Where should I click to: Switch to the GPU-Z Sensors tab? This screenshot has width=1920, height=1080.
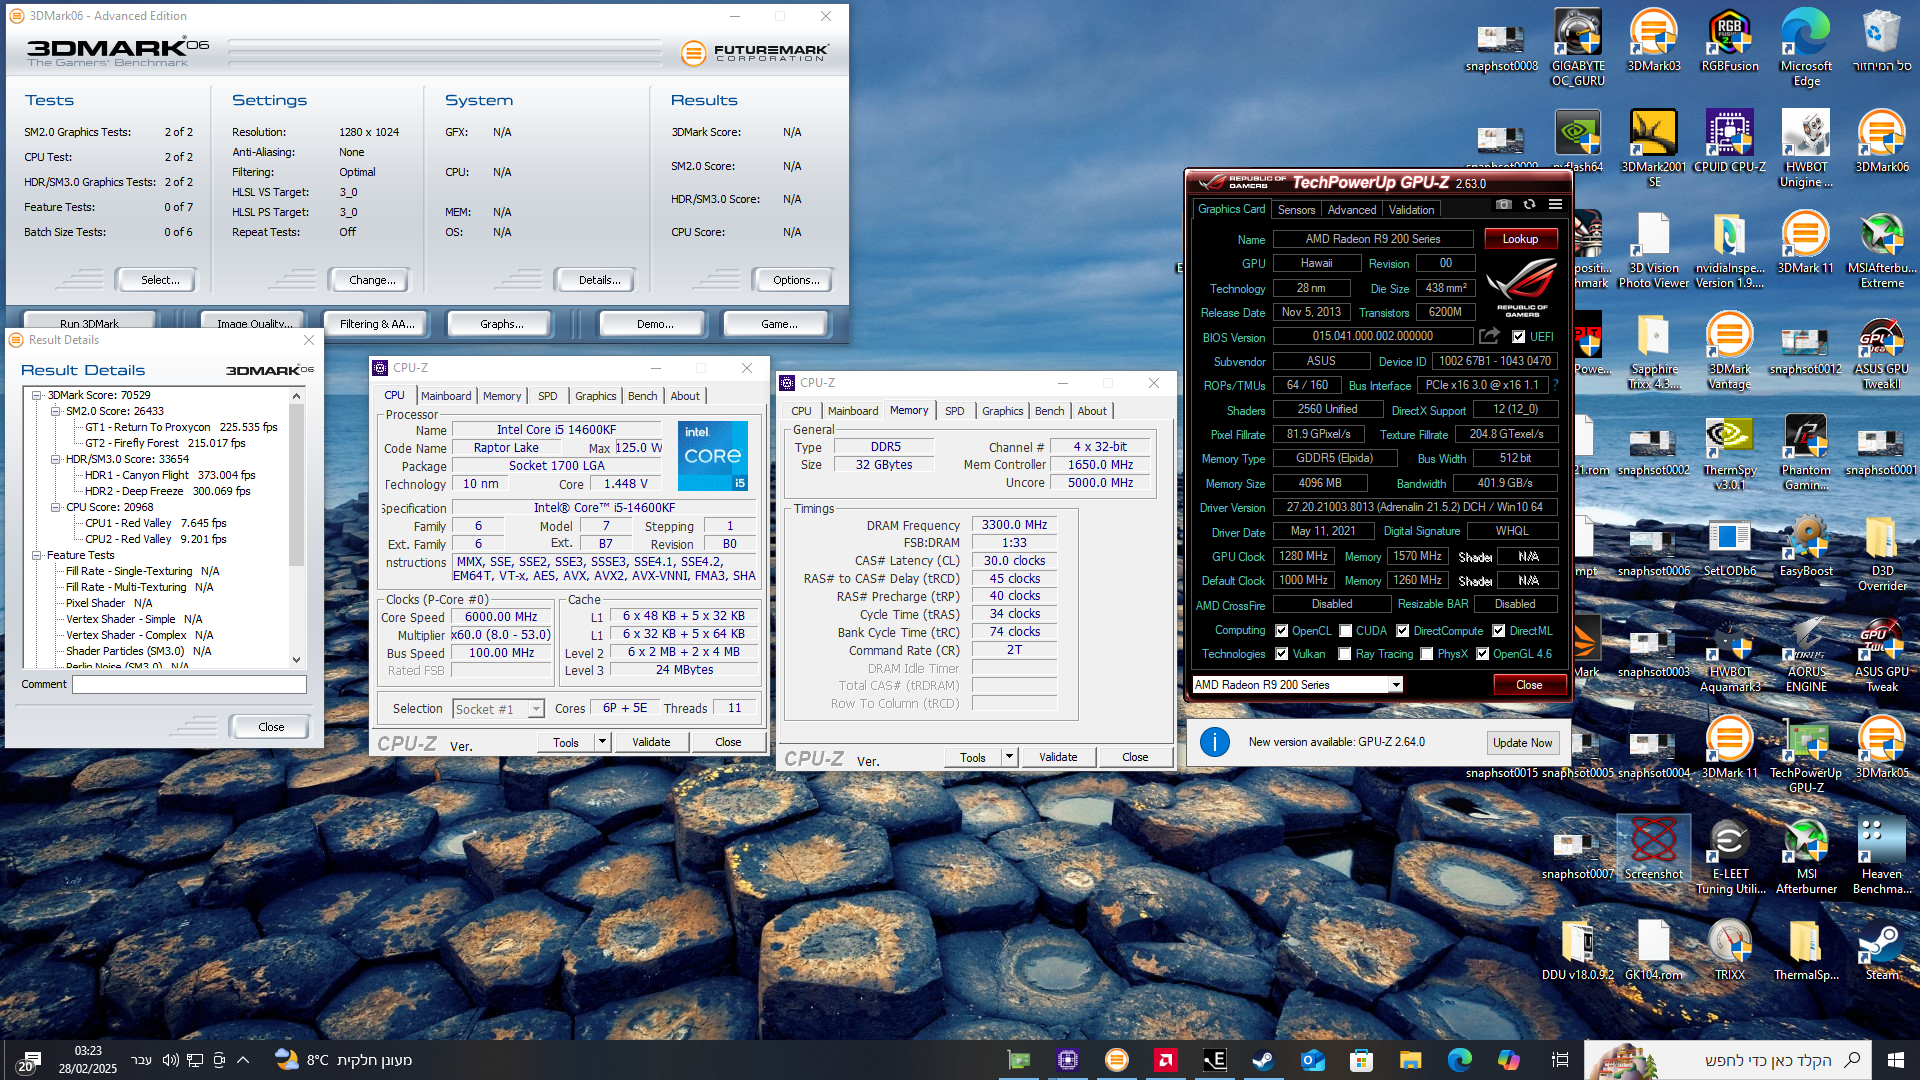1296,210
